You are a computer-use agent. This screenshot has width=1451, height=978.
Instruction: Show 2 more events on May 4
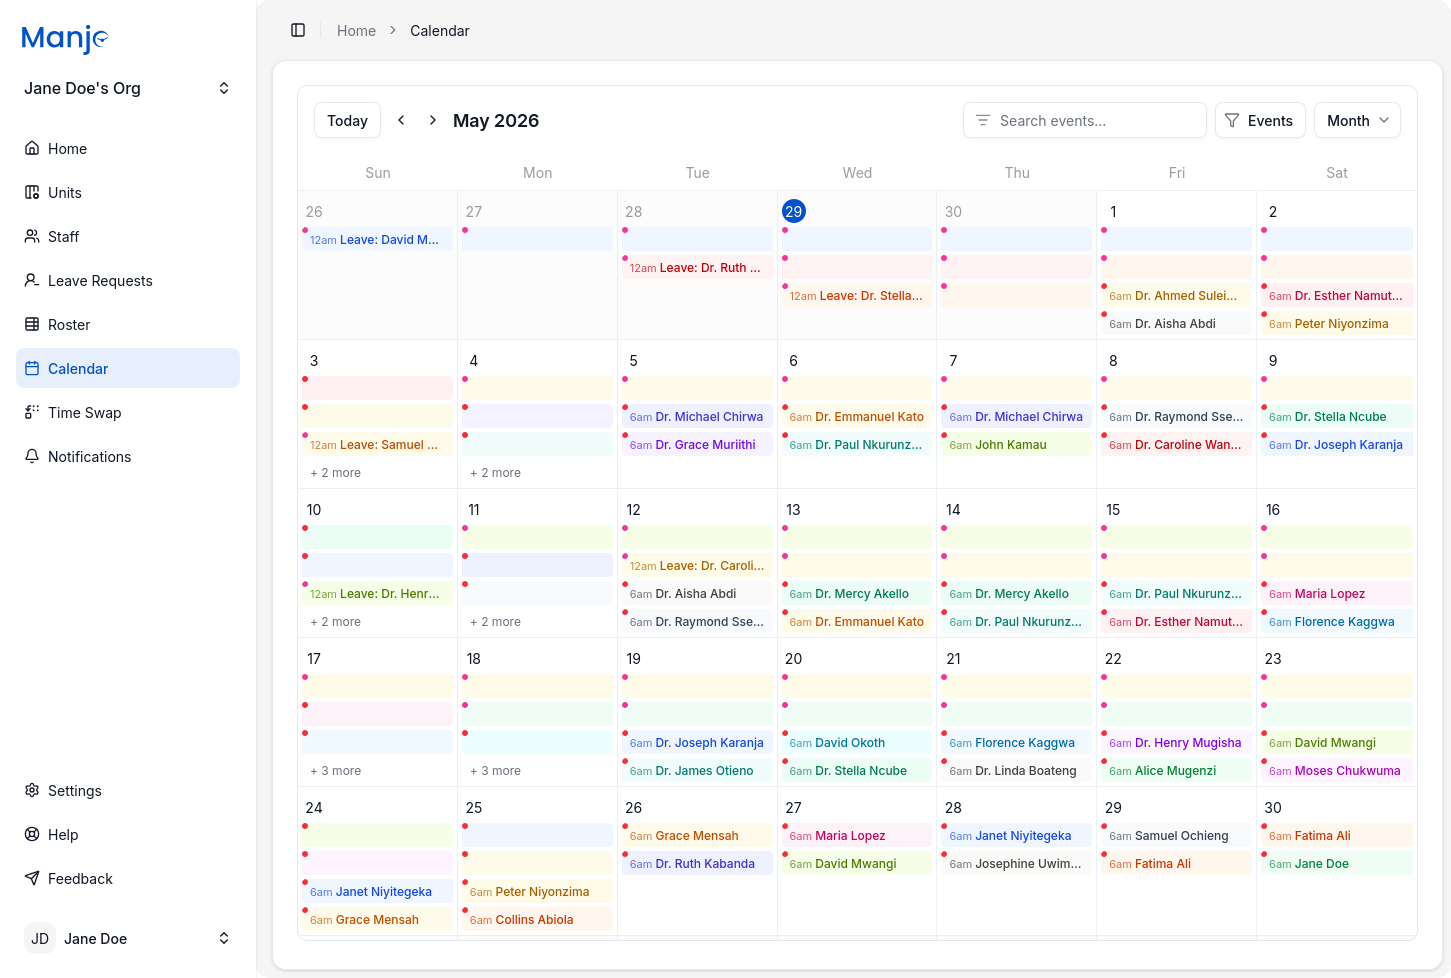coord(496,473)
